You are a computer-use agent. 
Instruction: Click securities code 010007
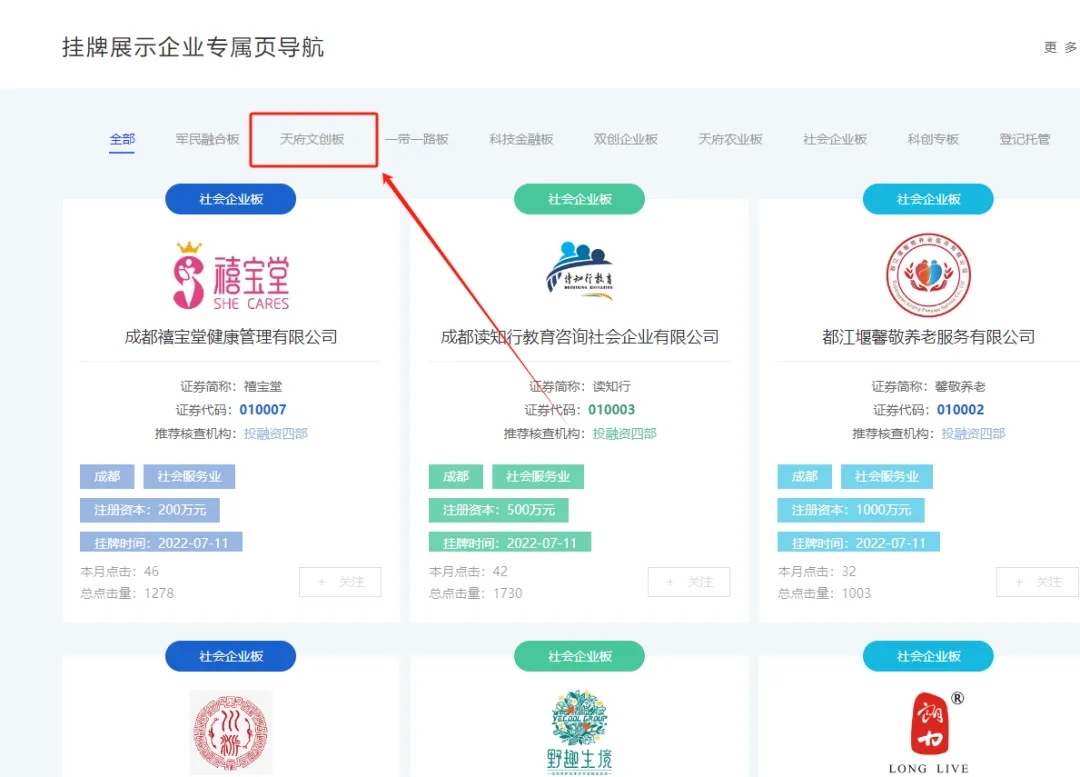pyautogui.click(x=262, y=410)
